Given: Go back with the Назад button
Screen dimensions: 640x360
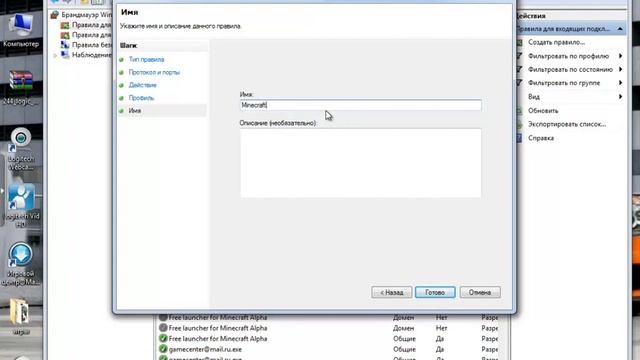Looking at the screenshot, I should (391, 292).
